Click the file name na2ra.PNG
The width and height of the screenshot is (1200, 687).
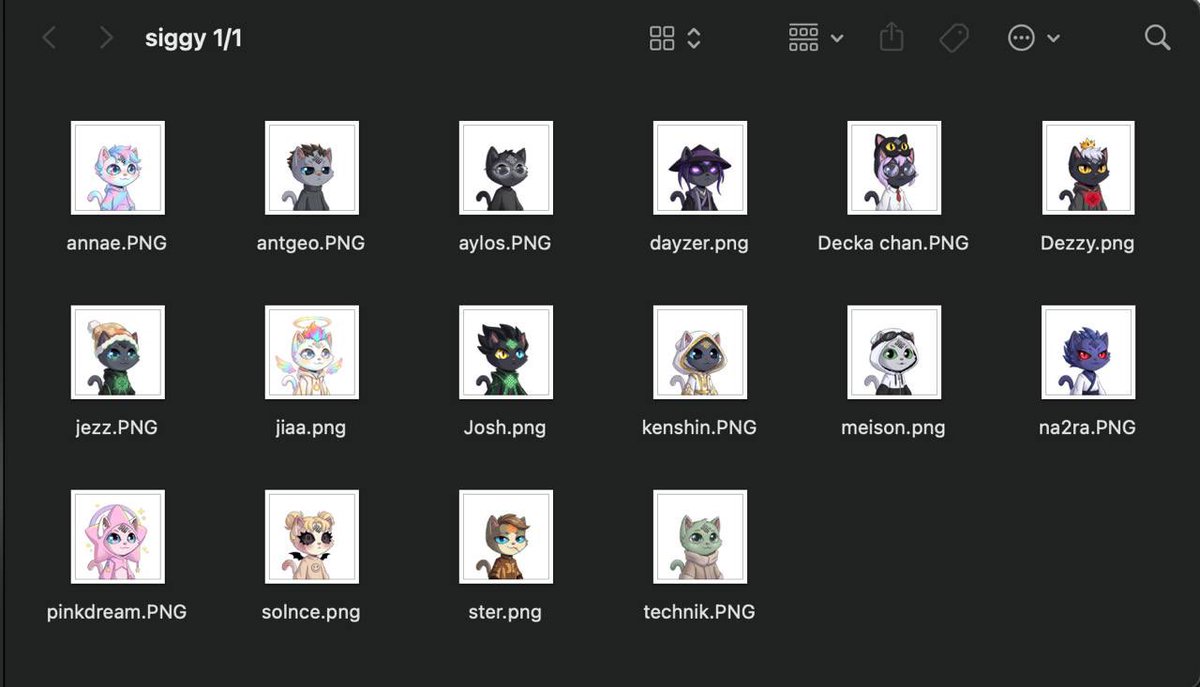[x=1087, y=427]
